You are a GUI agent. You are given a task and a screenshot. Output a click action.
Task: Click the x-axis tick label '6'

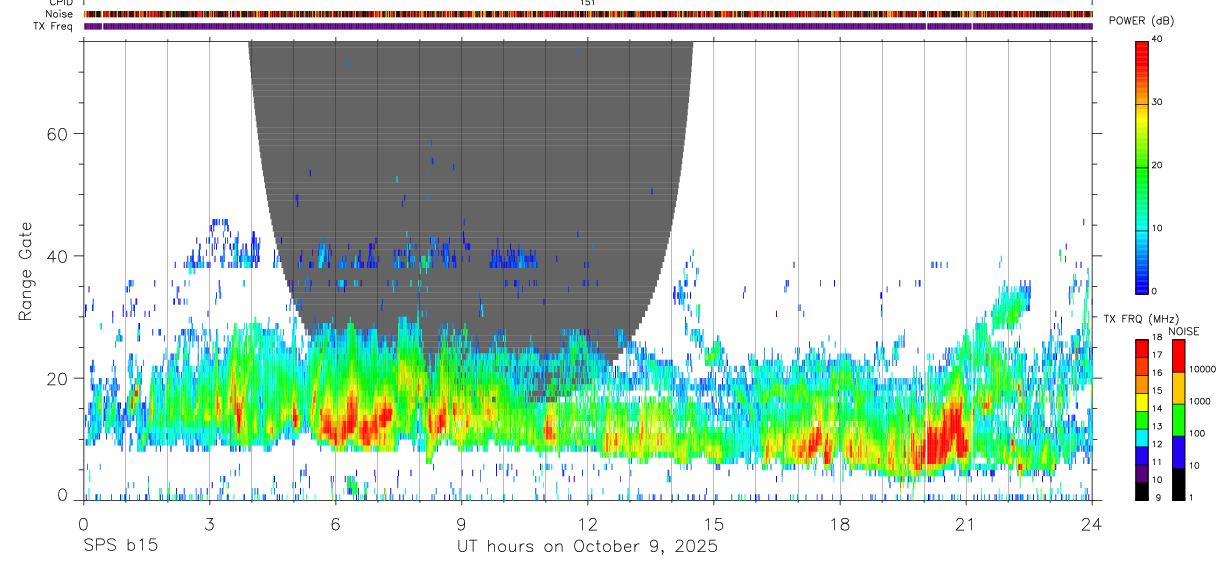pos(336,523)
